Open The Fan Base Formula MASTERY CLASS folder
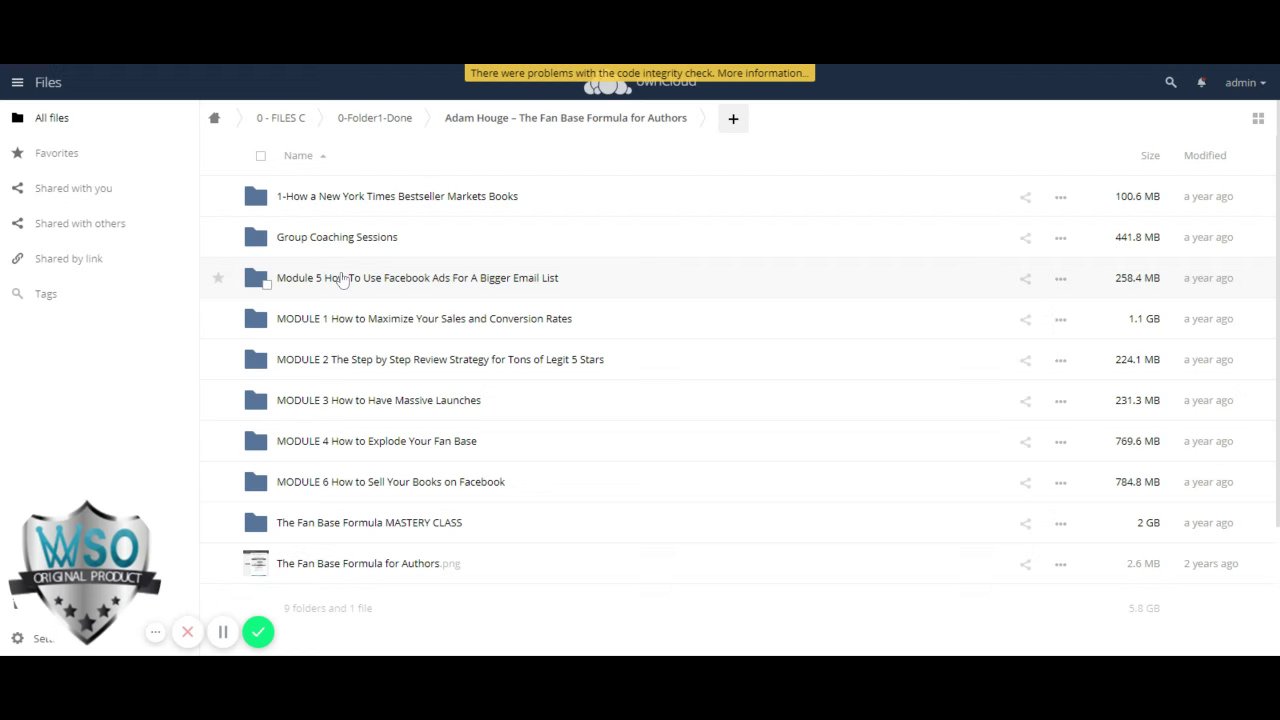This screenshot has width=1280, height=720. [369, 523]
